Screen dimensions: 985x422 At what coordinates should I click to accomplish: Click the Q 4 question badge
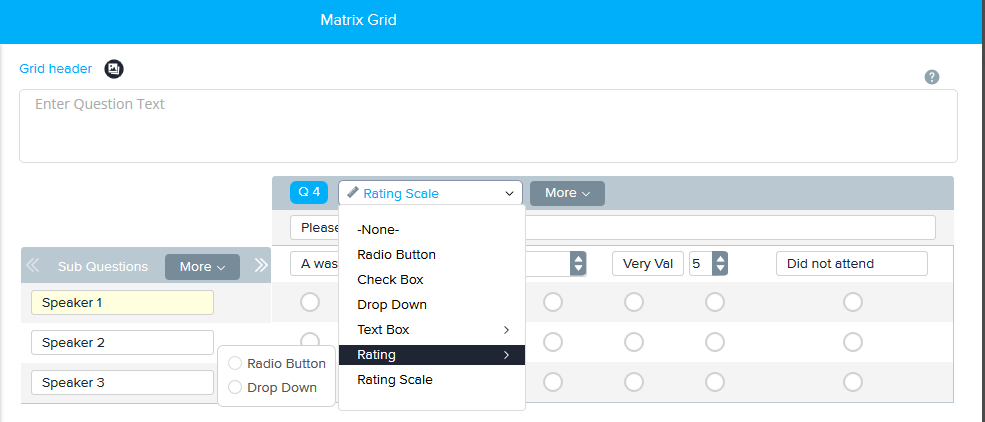click(x=309, y=193)
